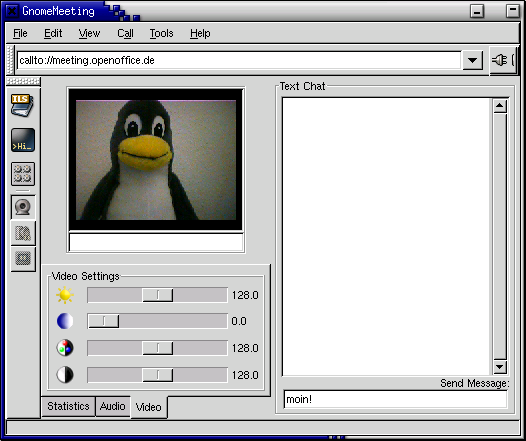Click the Send Message label
Image resolution: width=526 pixels, height=441 pixels.
point(475,383)
